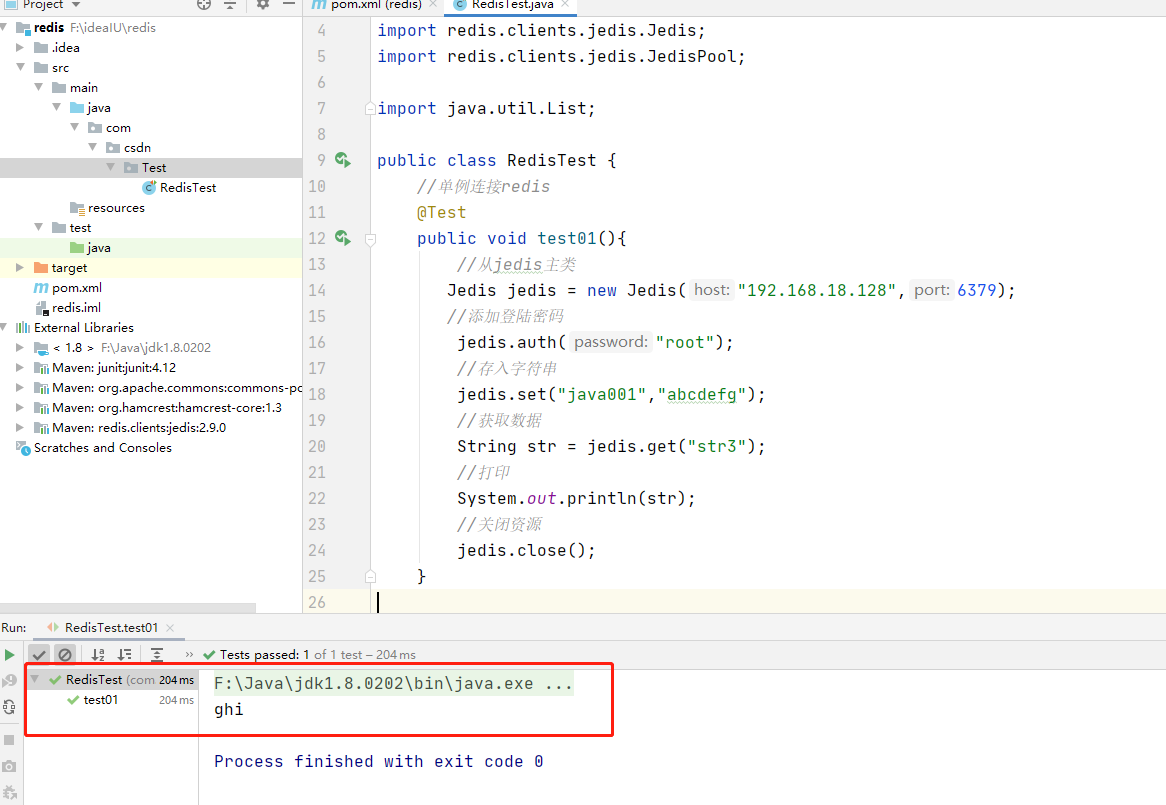Click rerun failed tests icon
The width and height of the screenshot is (1166, 805).
[x=10, y=681]
